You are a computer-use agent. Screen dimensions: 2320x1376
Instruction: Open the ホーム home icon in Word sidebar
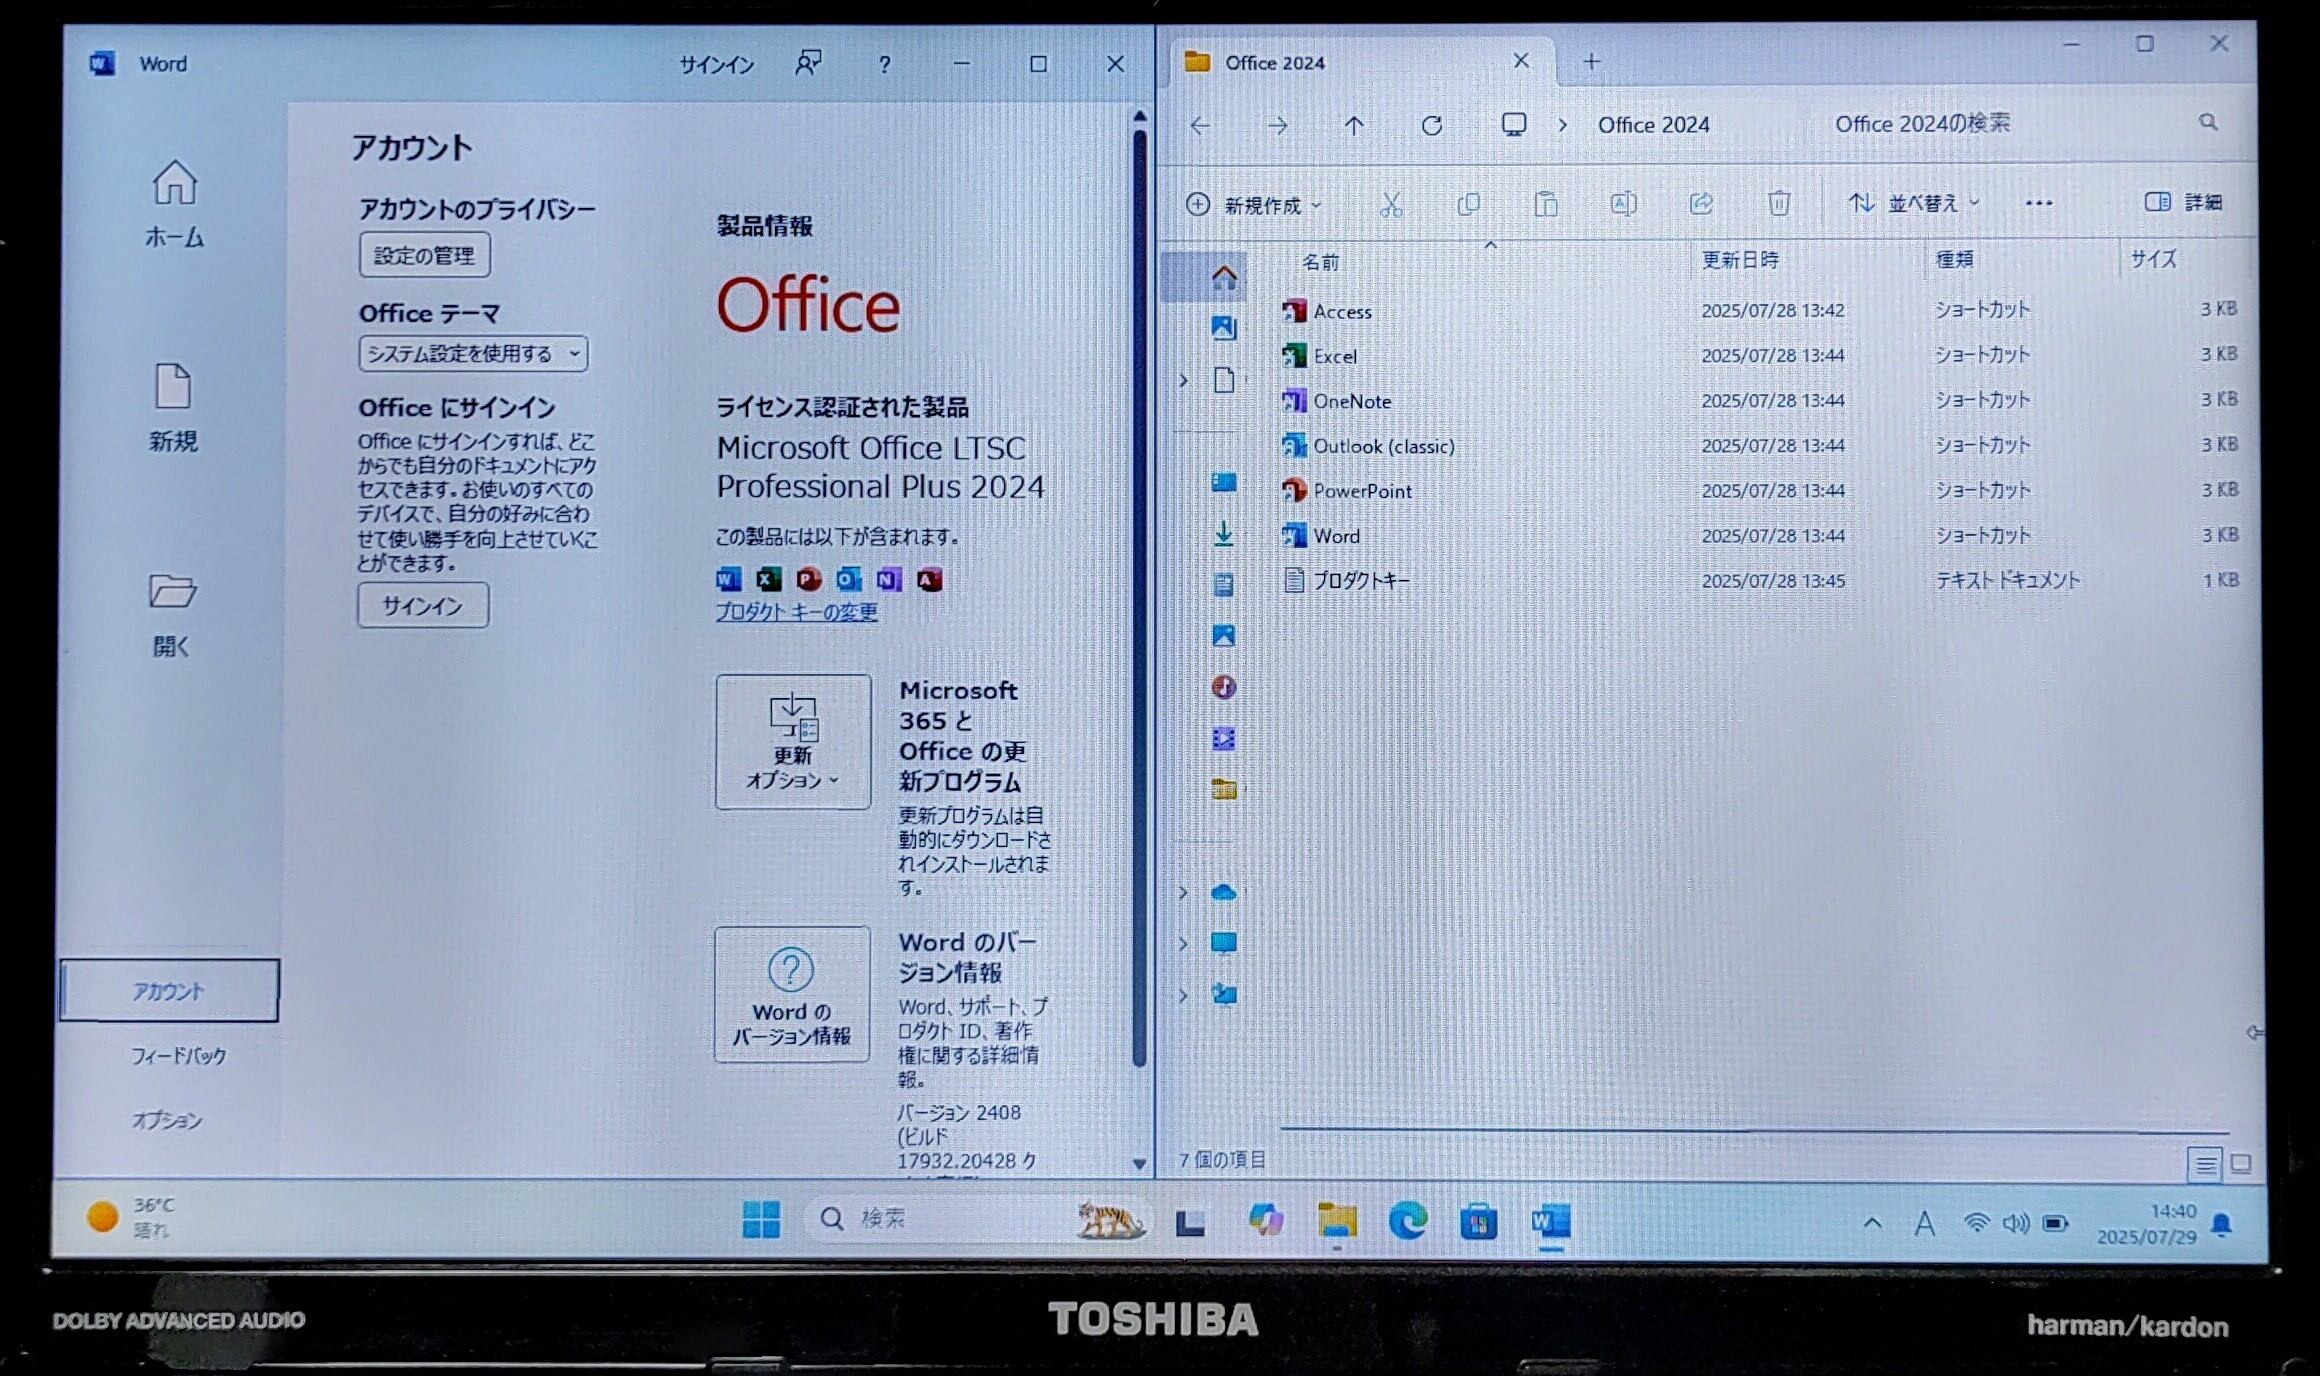(x=174, y=184)
